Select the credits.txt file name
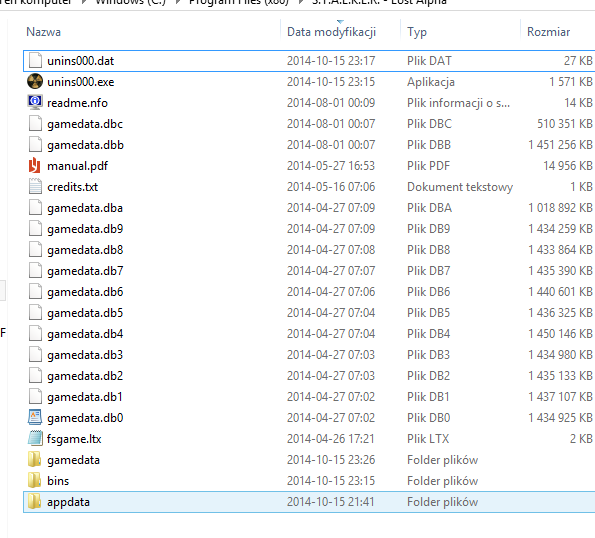The width and height of the screenshot is (595, 538). point(72,187)
